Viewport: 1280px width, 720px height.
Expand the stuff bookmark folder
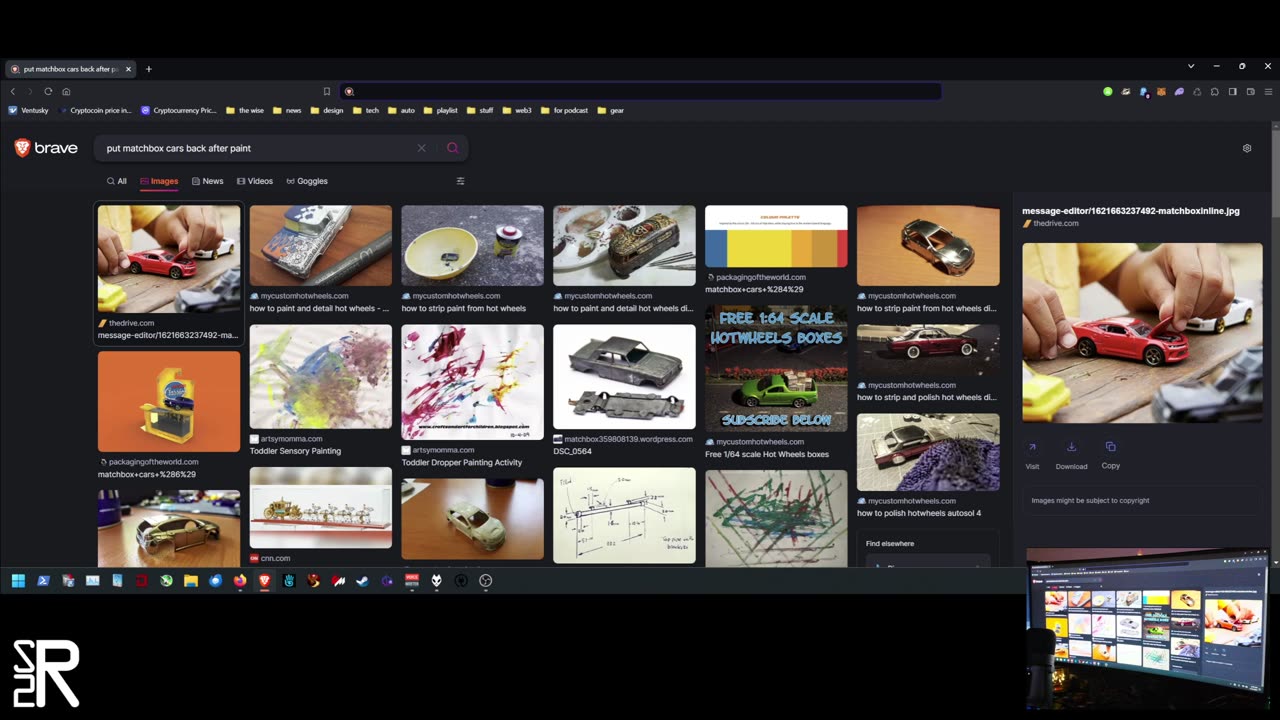point(480,110)
